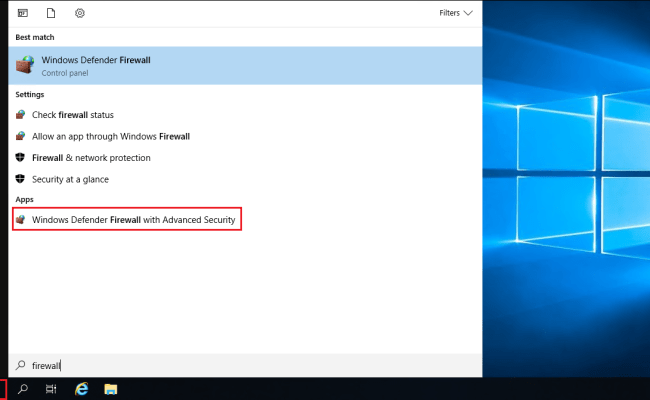Click the search box containing firewall
The image size is (650, 400).
coord(245,365)
